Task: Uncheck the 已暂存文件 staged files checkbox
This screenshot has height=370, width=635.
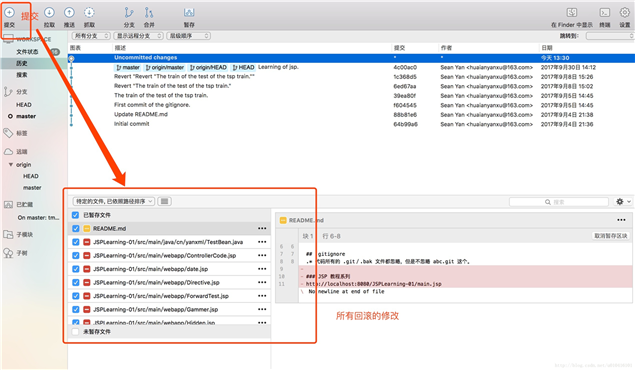Action: pos(75,215)
